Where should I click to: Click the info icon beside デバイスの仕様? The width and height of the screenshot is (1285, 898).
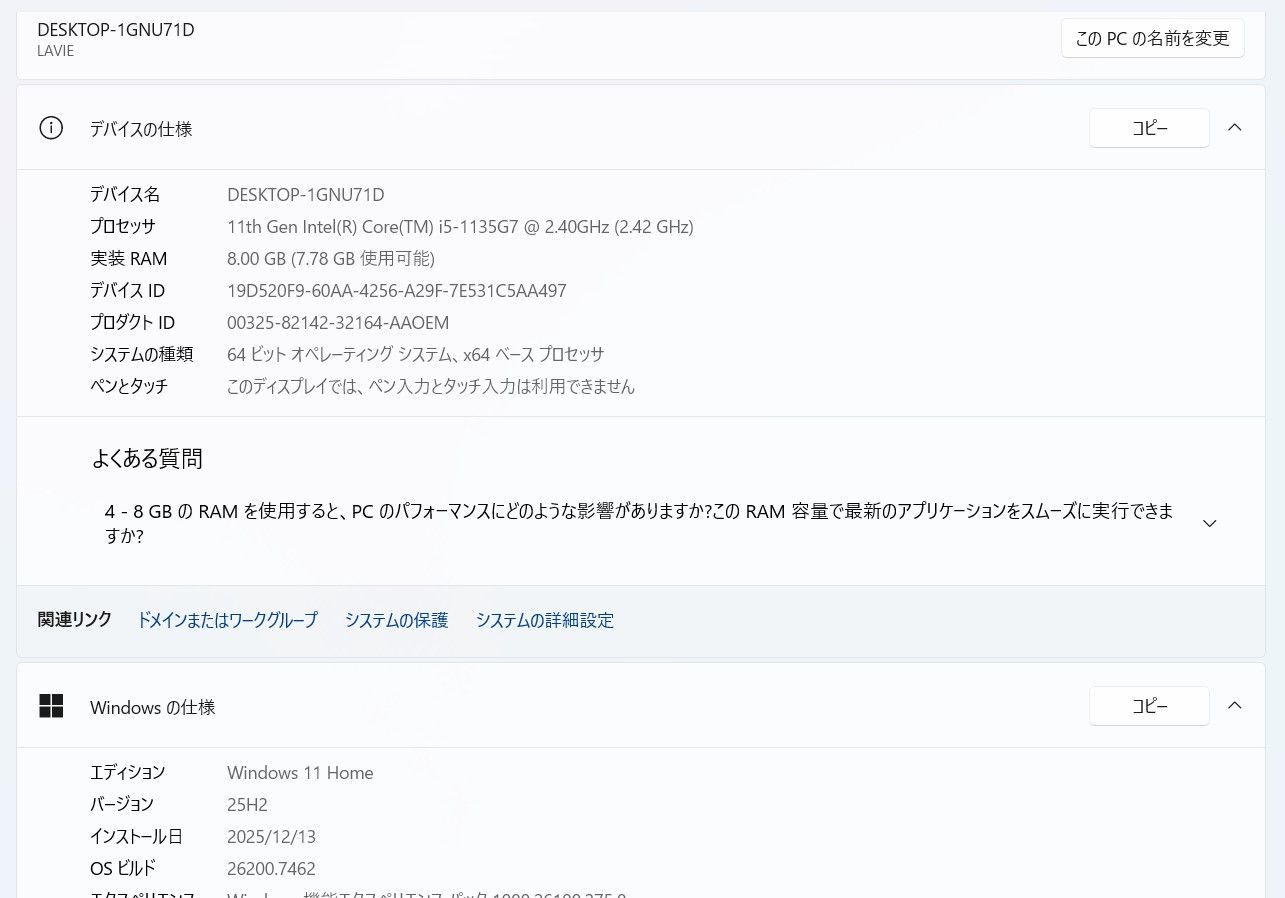pyautogui.click(x=51, y=128)
